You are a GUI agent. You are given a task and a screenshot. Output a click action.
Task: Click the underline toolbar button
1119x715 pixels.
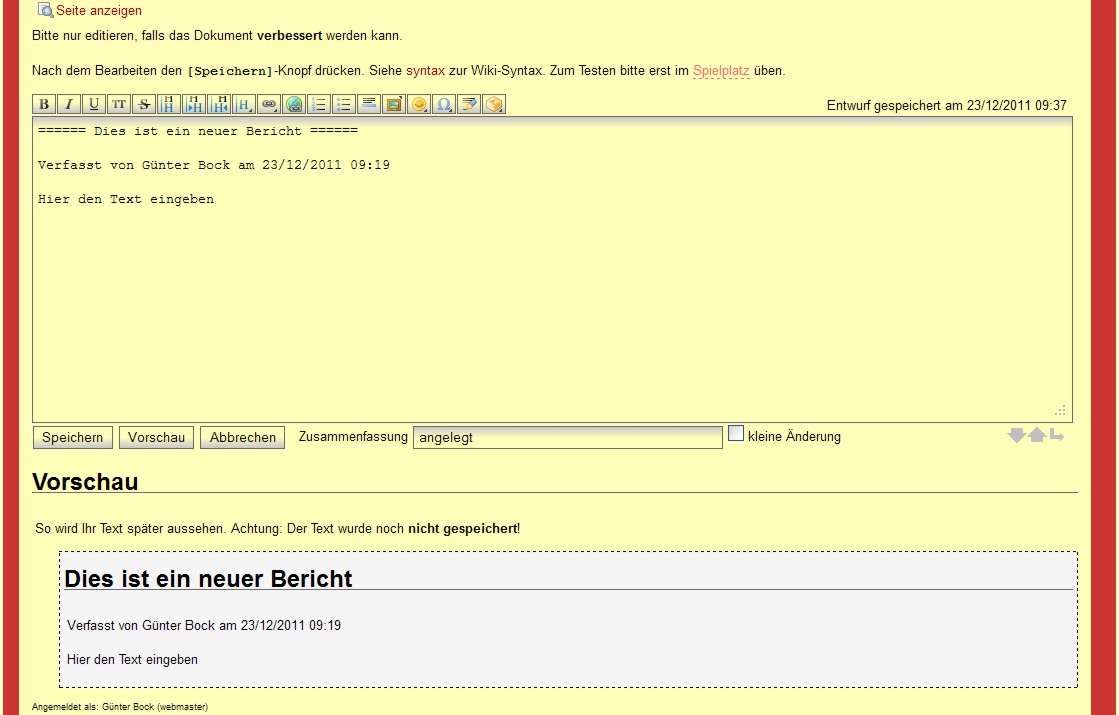(x=94, y=104)
